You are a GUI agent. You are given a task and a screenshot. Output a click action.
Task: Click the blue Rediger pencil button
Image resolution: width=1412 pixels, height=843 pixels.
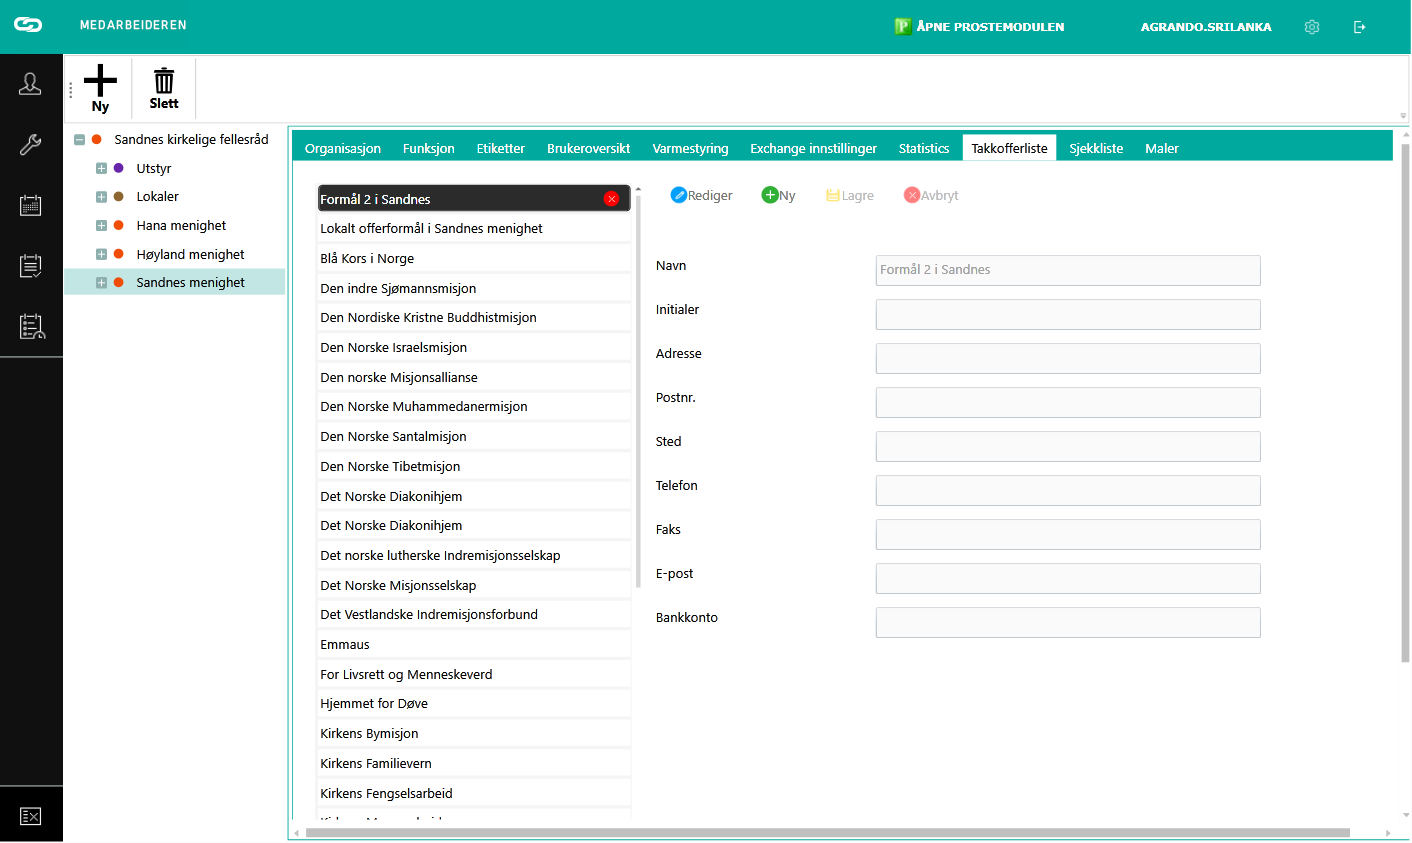[x=701, y=195]
